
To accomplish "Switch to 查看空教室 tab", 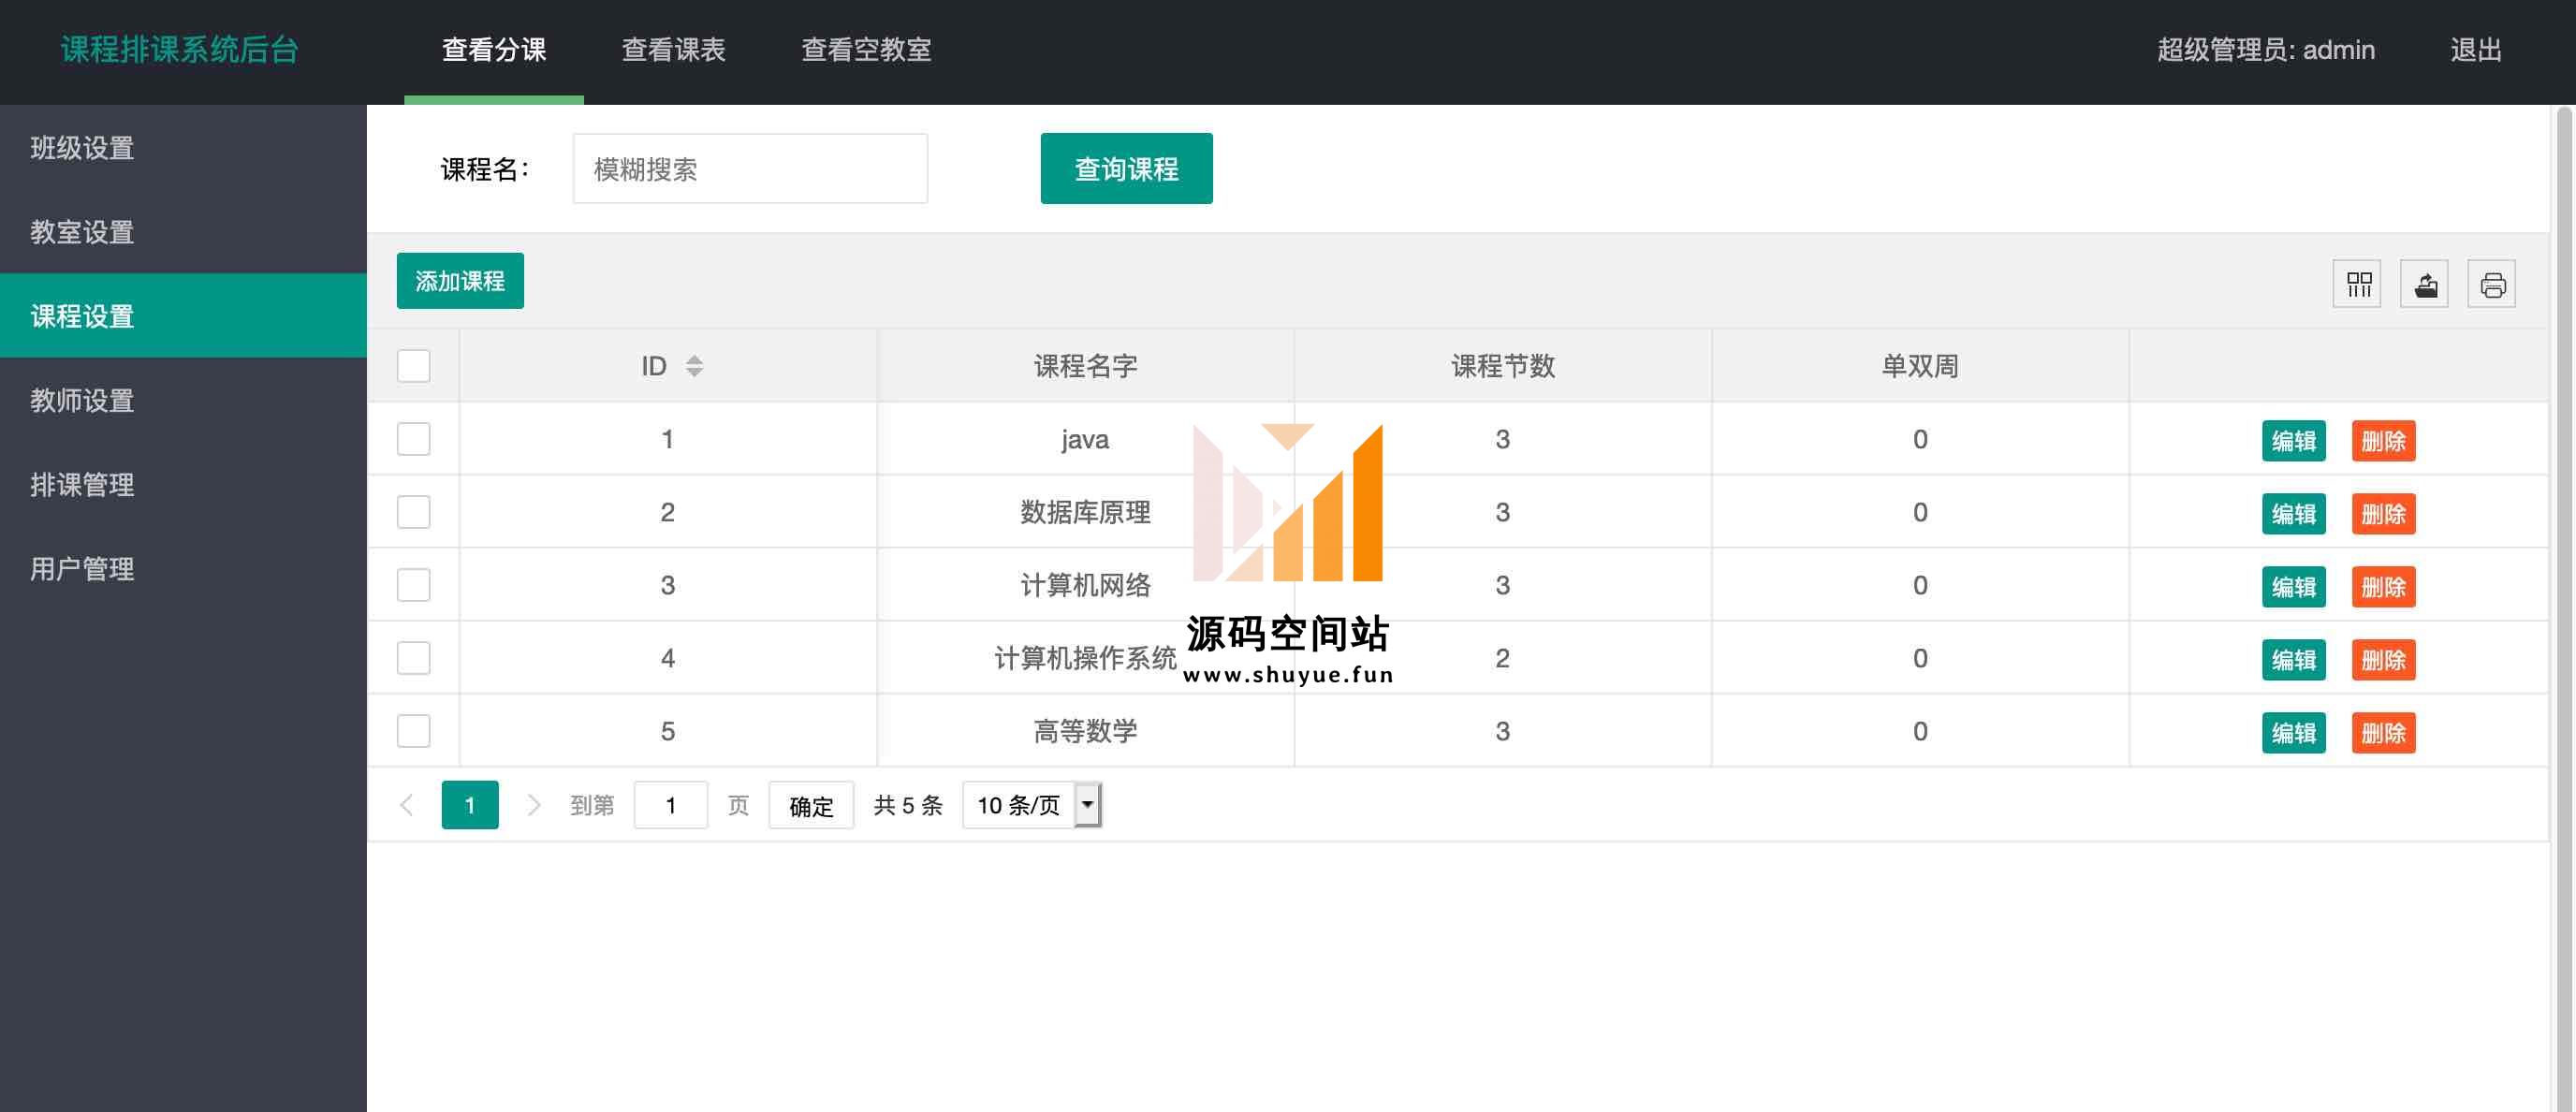I will pyautogui.click(x=866, y=50).
